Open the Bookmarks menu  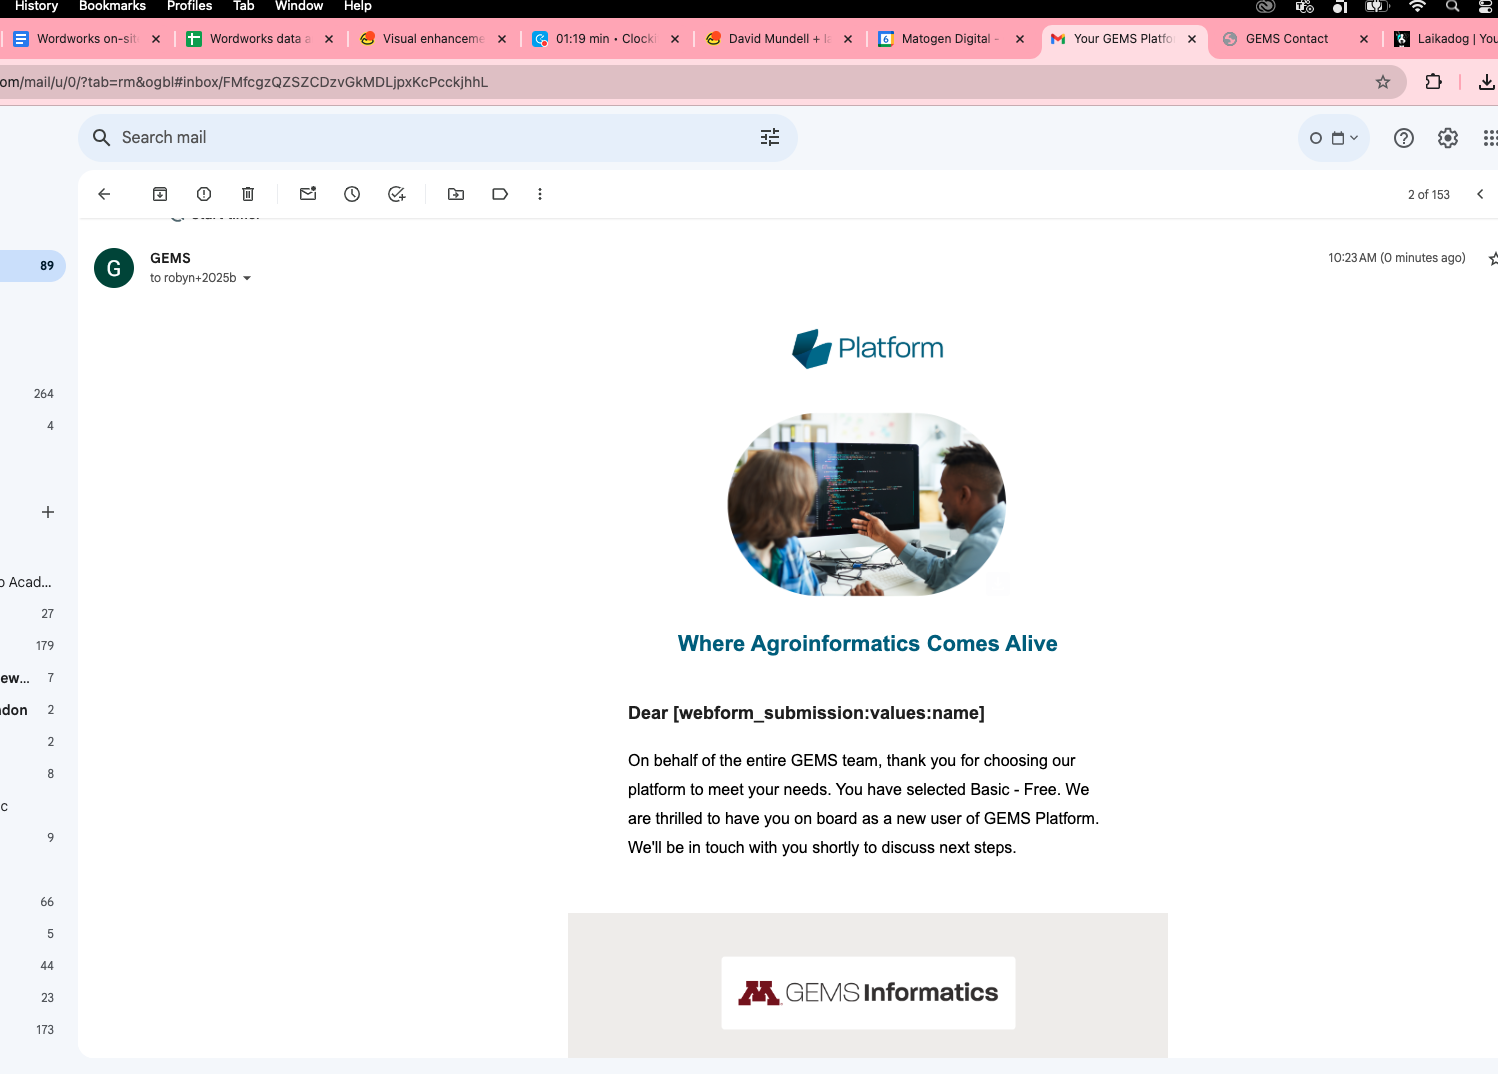click(112, 6)
